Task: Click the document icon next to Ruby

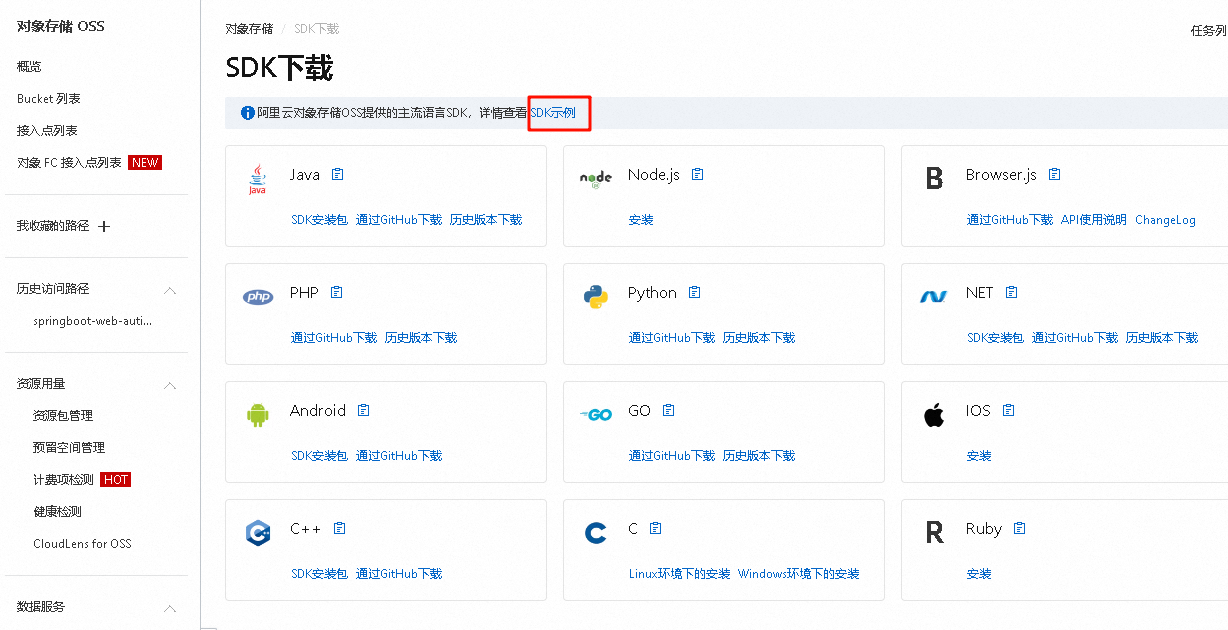Action: tap(1020, 528)
